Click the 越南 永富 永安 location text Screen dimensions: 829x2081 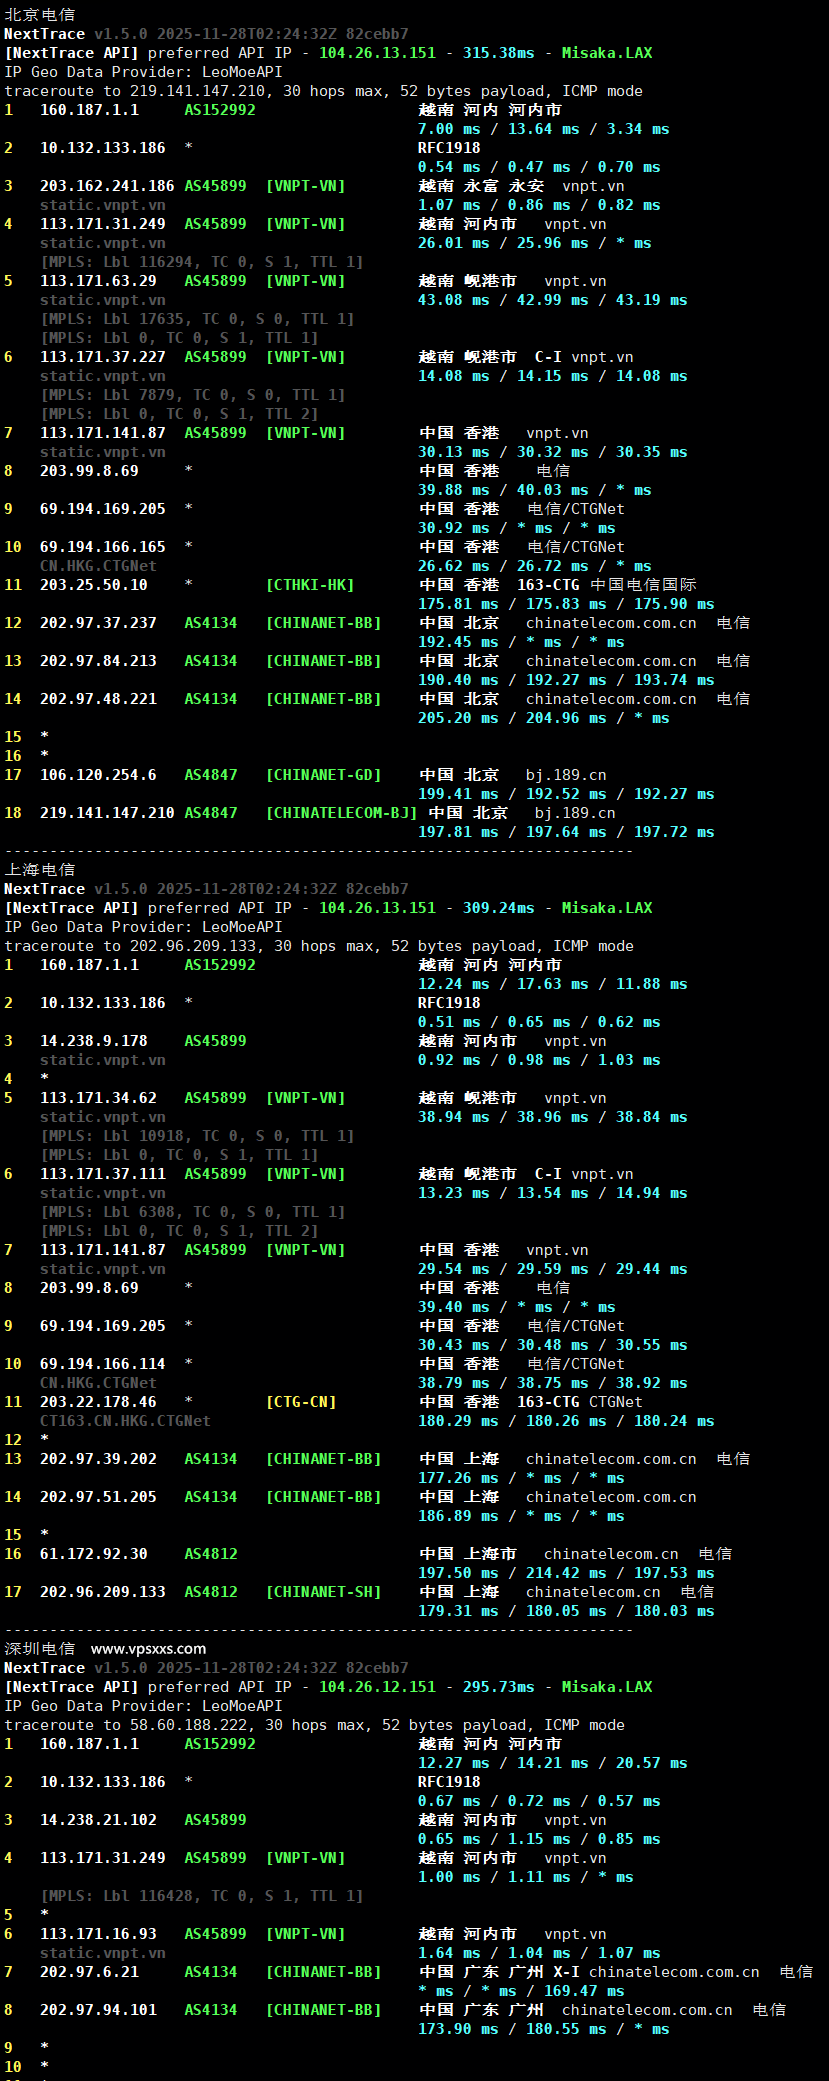(x=481, y=186)
